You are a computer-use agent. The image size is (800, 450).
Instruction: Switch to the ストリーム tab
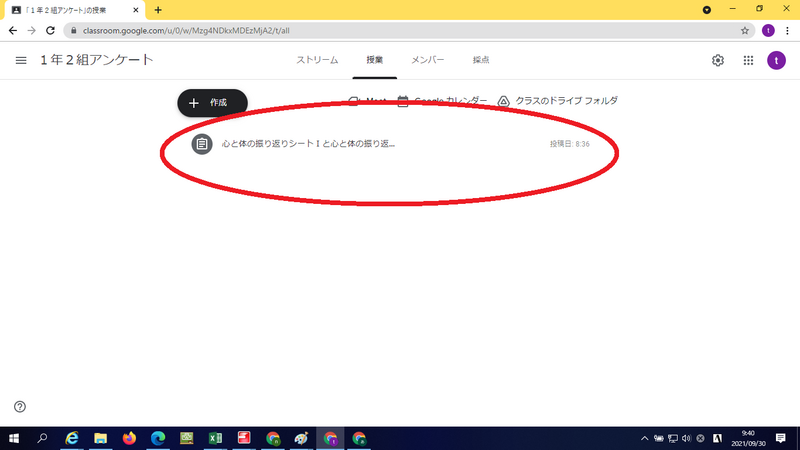pyautogui.click(x=316, y=60)
